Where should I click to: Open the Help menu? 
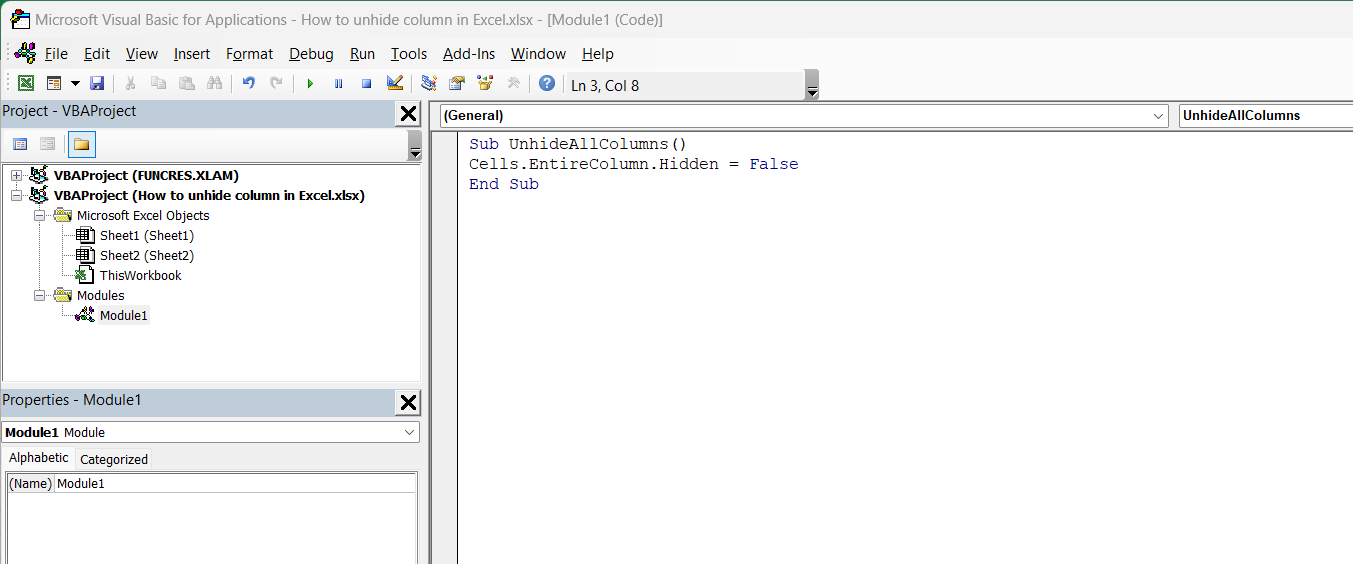pos(597,54)
